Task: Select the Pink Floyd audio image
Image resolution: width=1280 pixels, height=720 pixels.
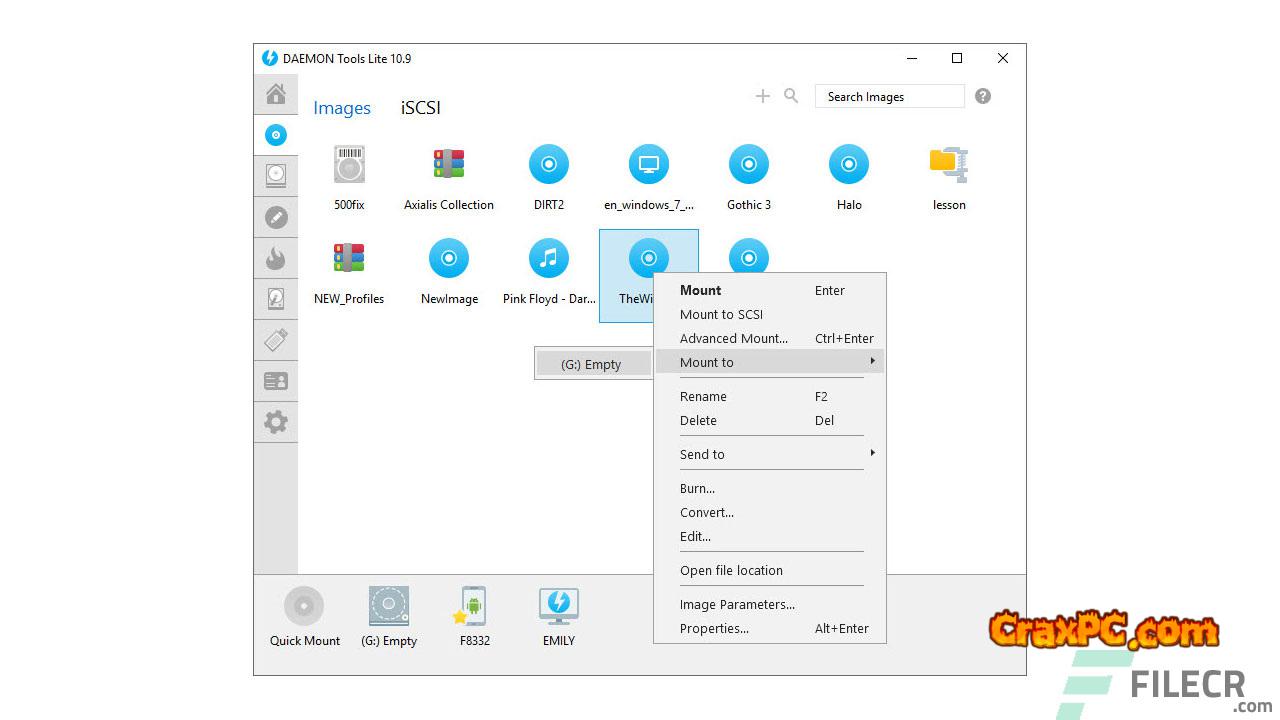Action: pos(548,259)
